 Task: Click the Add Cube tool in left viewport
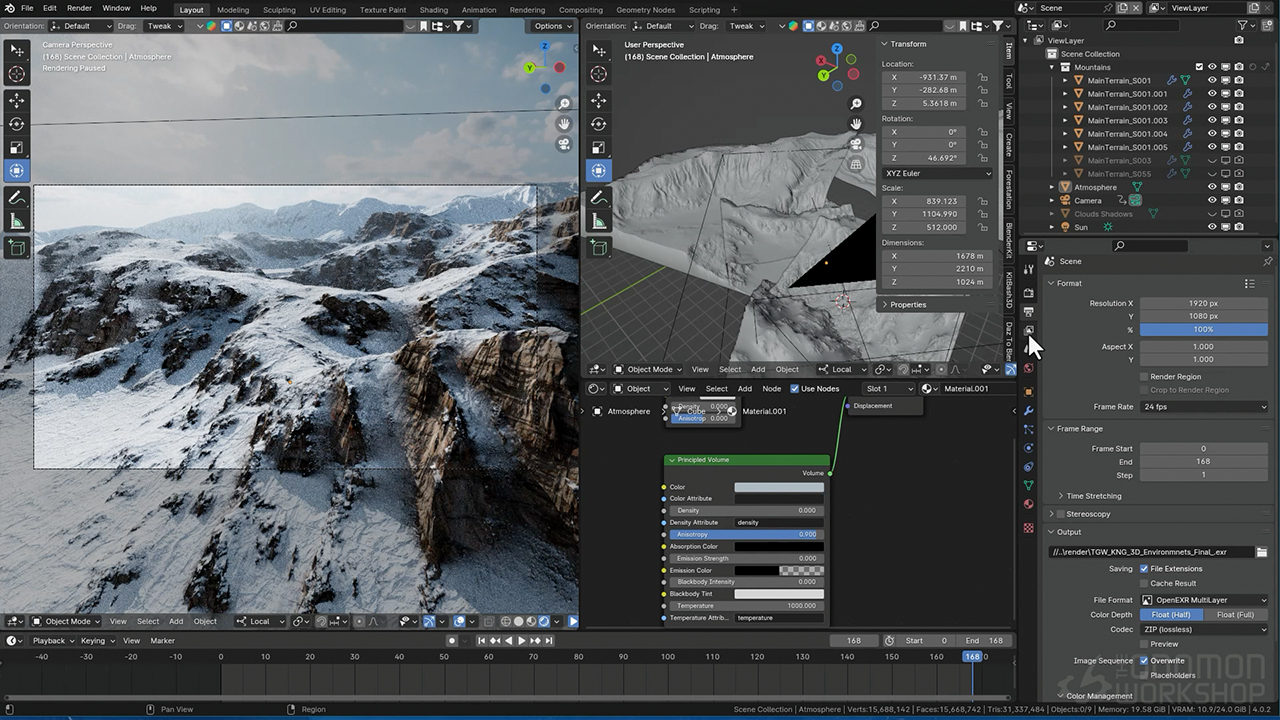17,247
